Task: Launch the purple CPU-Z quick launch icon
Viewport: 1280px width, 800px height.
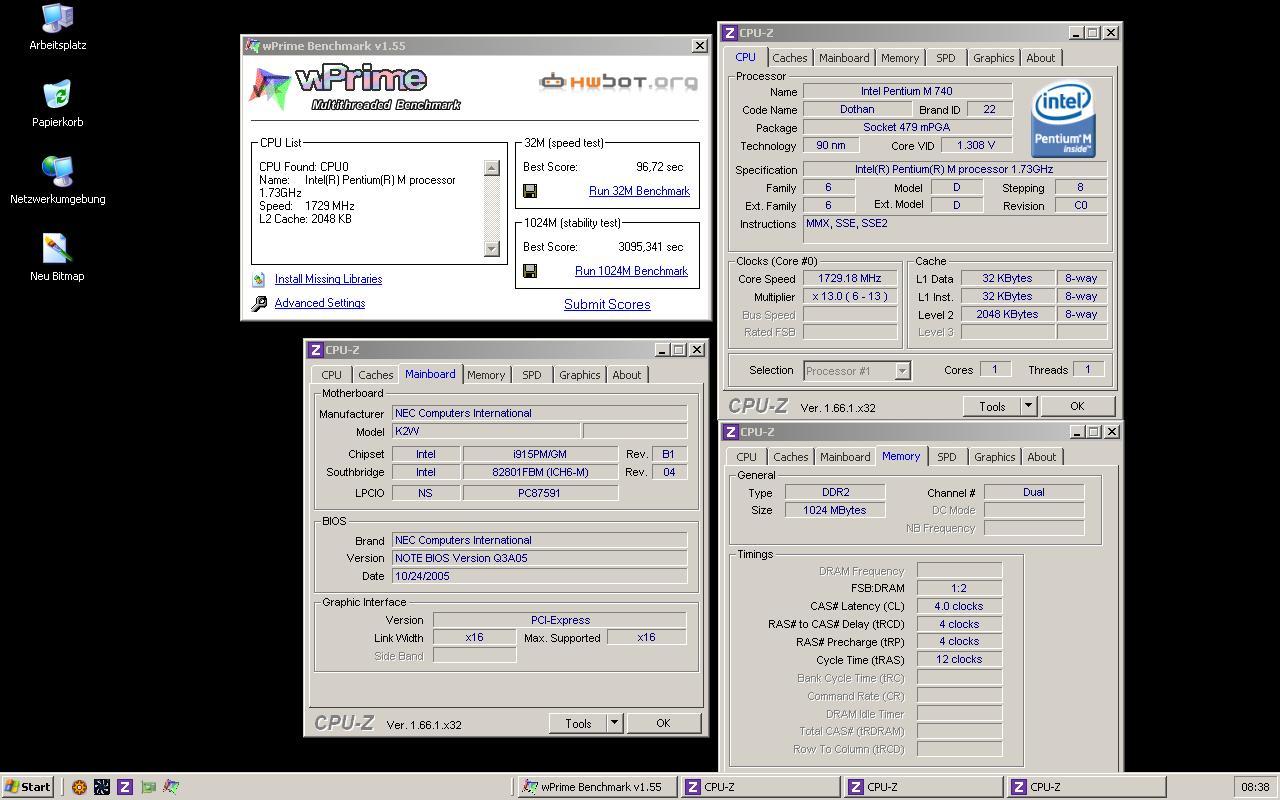Action: click(x=125, y=787)
